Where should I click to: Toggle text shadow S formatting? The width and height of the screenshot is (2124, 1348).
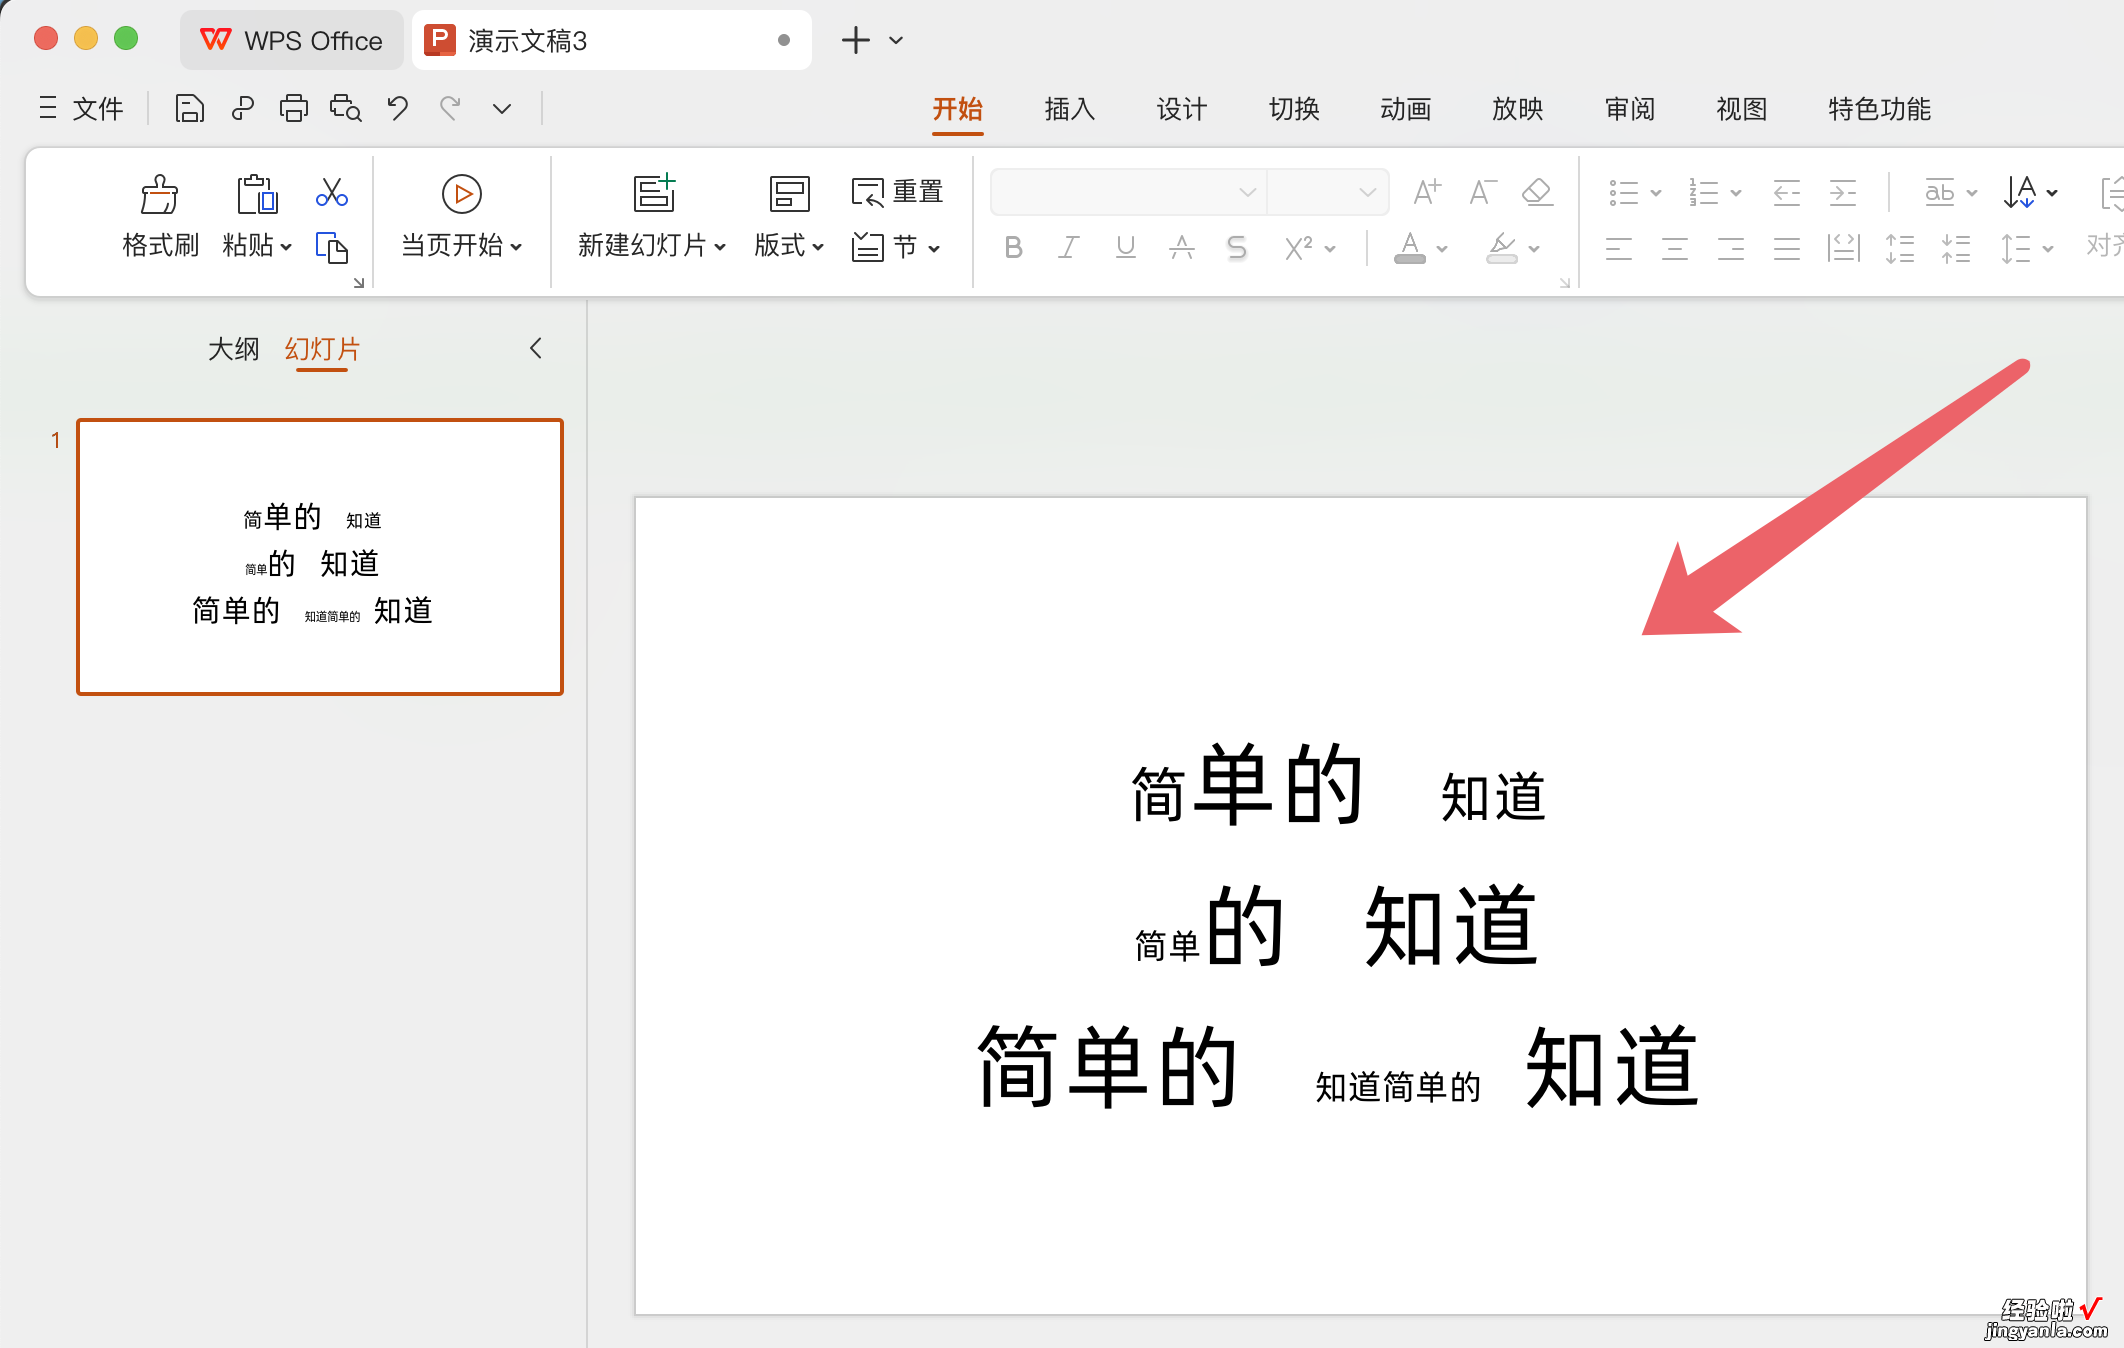point(1237,248)
